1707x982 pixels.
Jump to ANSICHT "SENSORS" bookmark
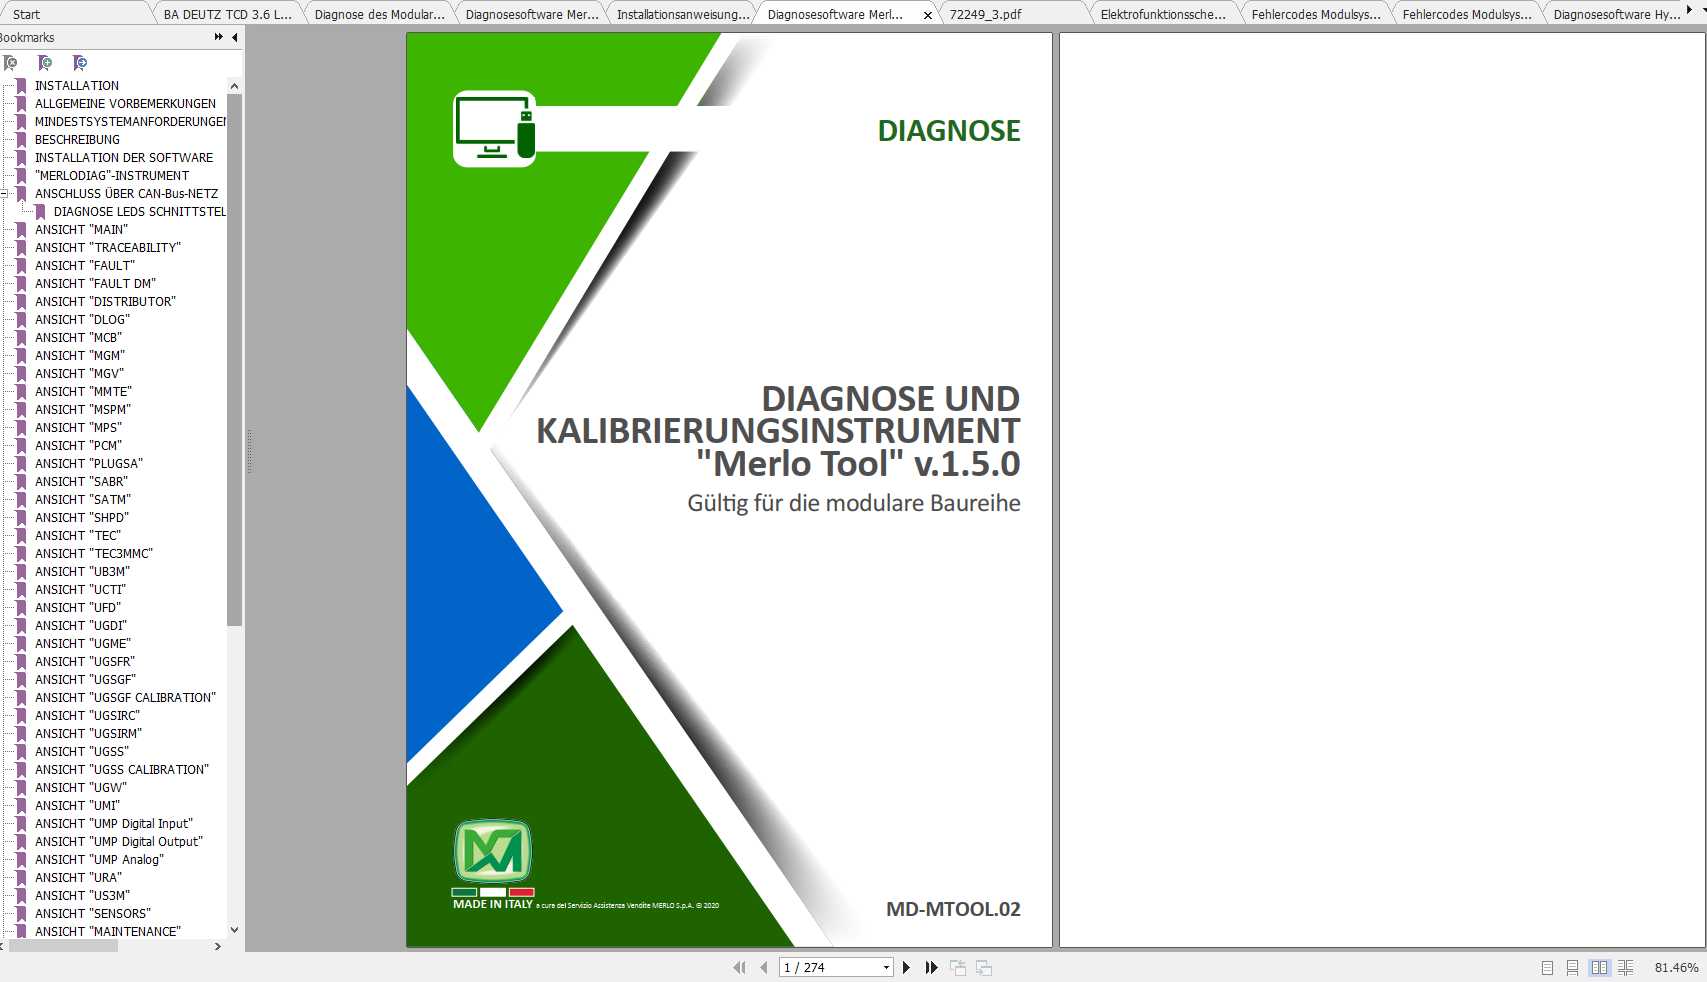[93, 913]
